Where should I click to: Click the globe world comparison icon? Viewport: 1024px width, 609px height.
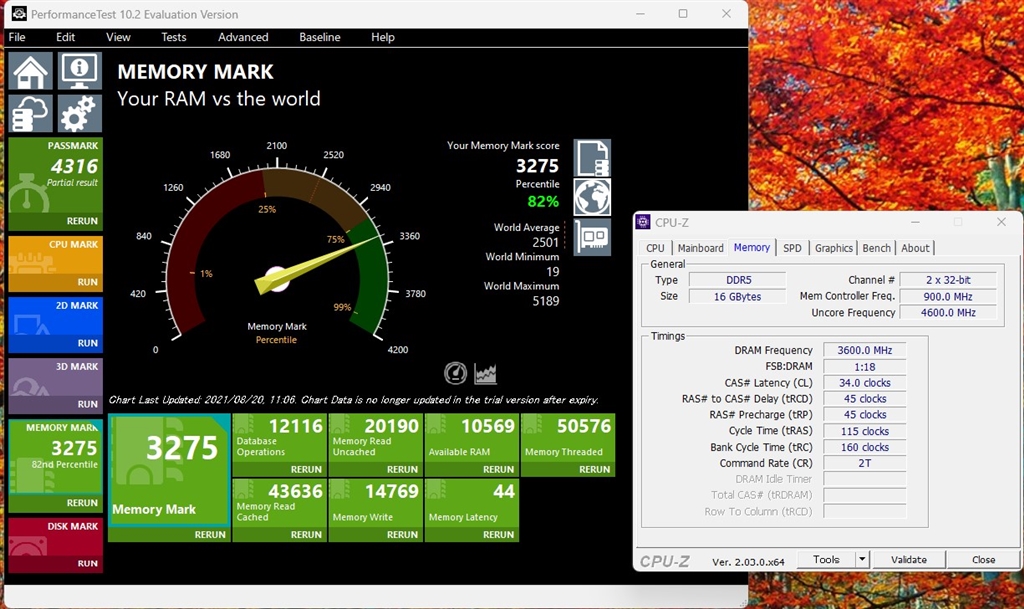click(x=592, y=197)
